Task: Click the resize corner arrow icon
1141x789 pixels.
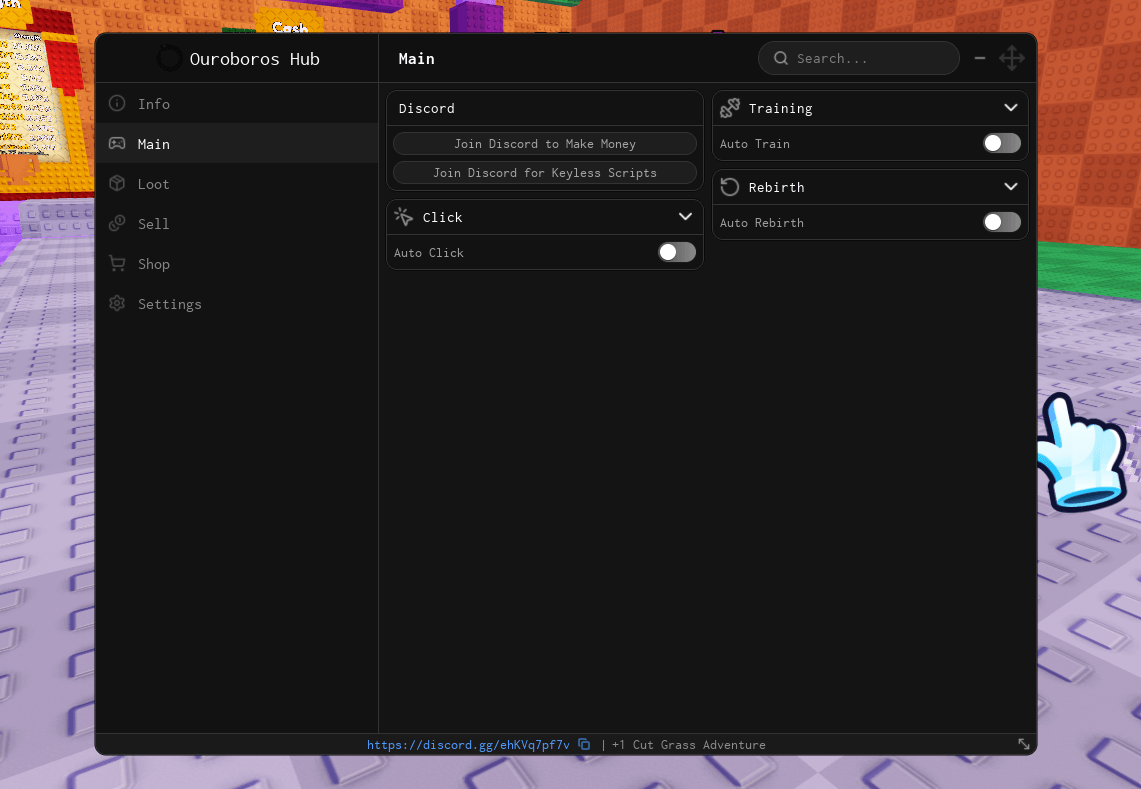Action: [1024, 744]
